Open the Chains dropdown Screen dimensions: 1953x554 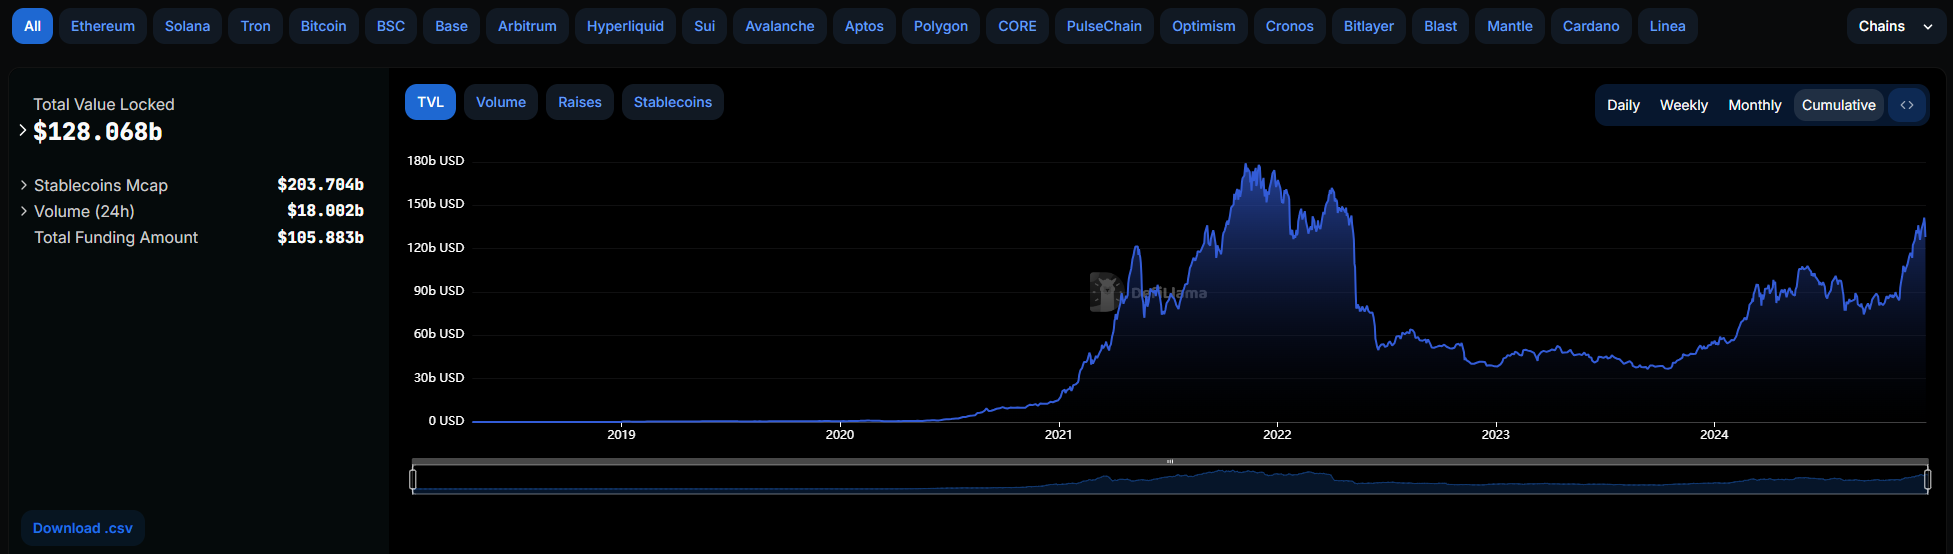[x=1895, y=26]
